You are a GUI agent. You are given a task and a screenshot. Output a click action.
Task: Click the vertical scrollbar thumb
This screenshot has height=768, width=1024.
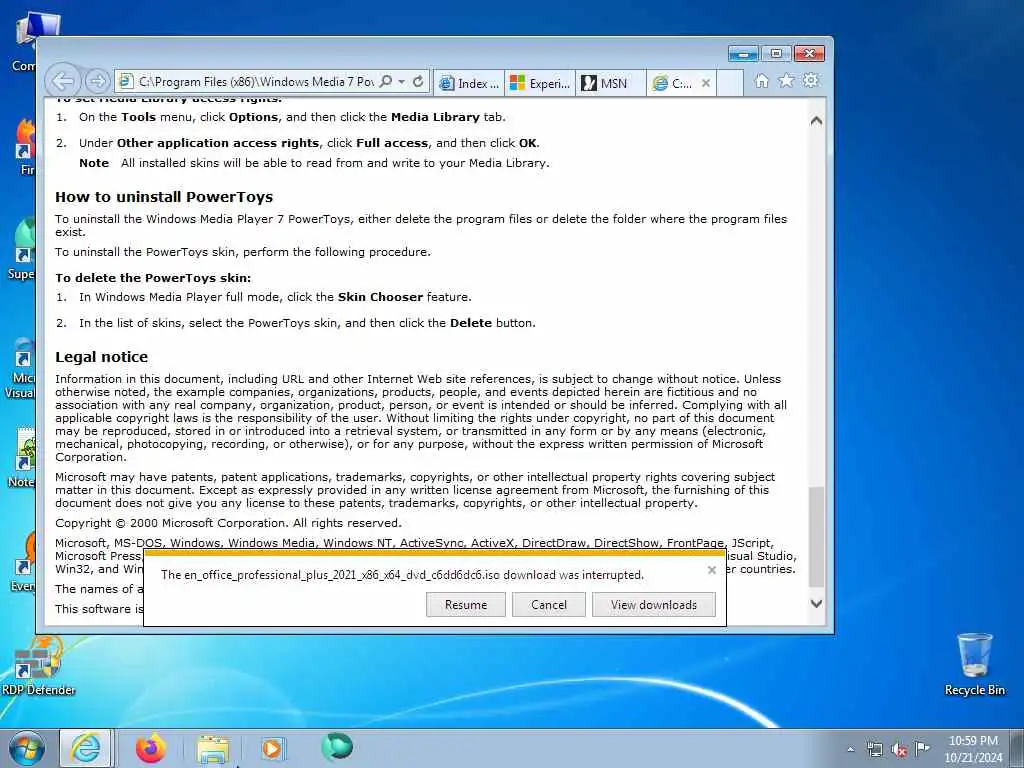[816, 537]
